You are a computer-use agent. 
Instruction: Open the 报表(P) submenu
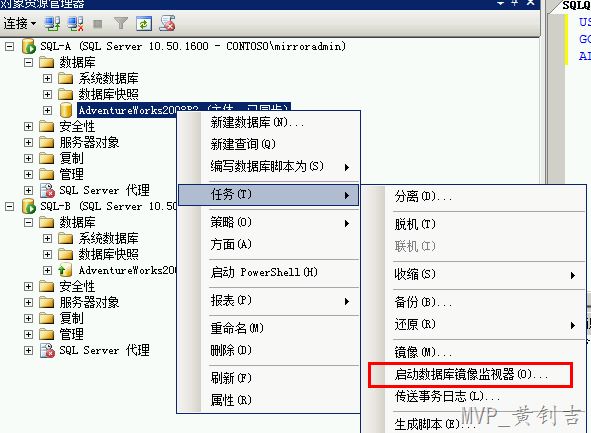(268, 301)
